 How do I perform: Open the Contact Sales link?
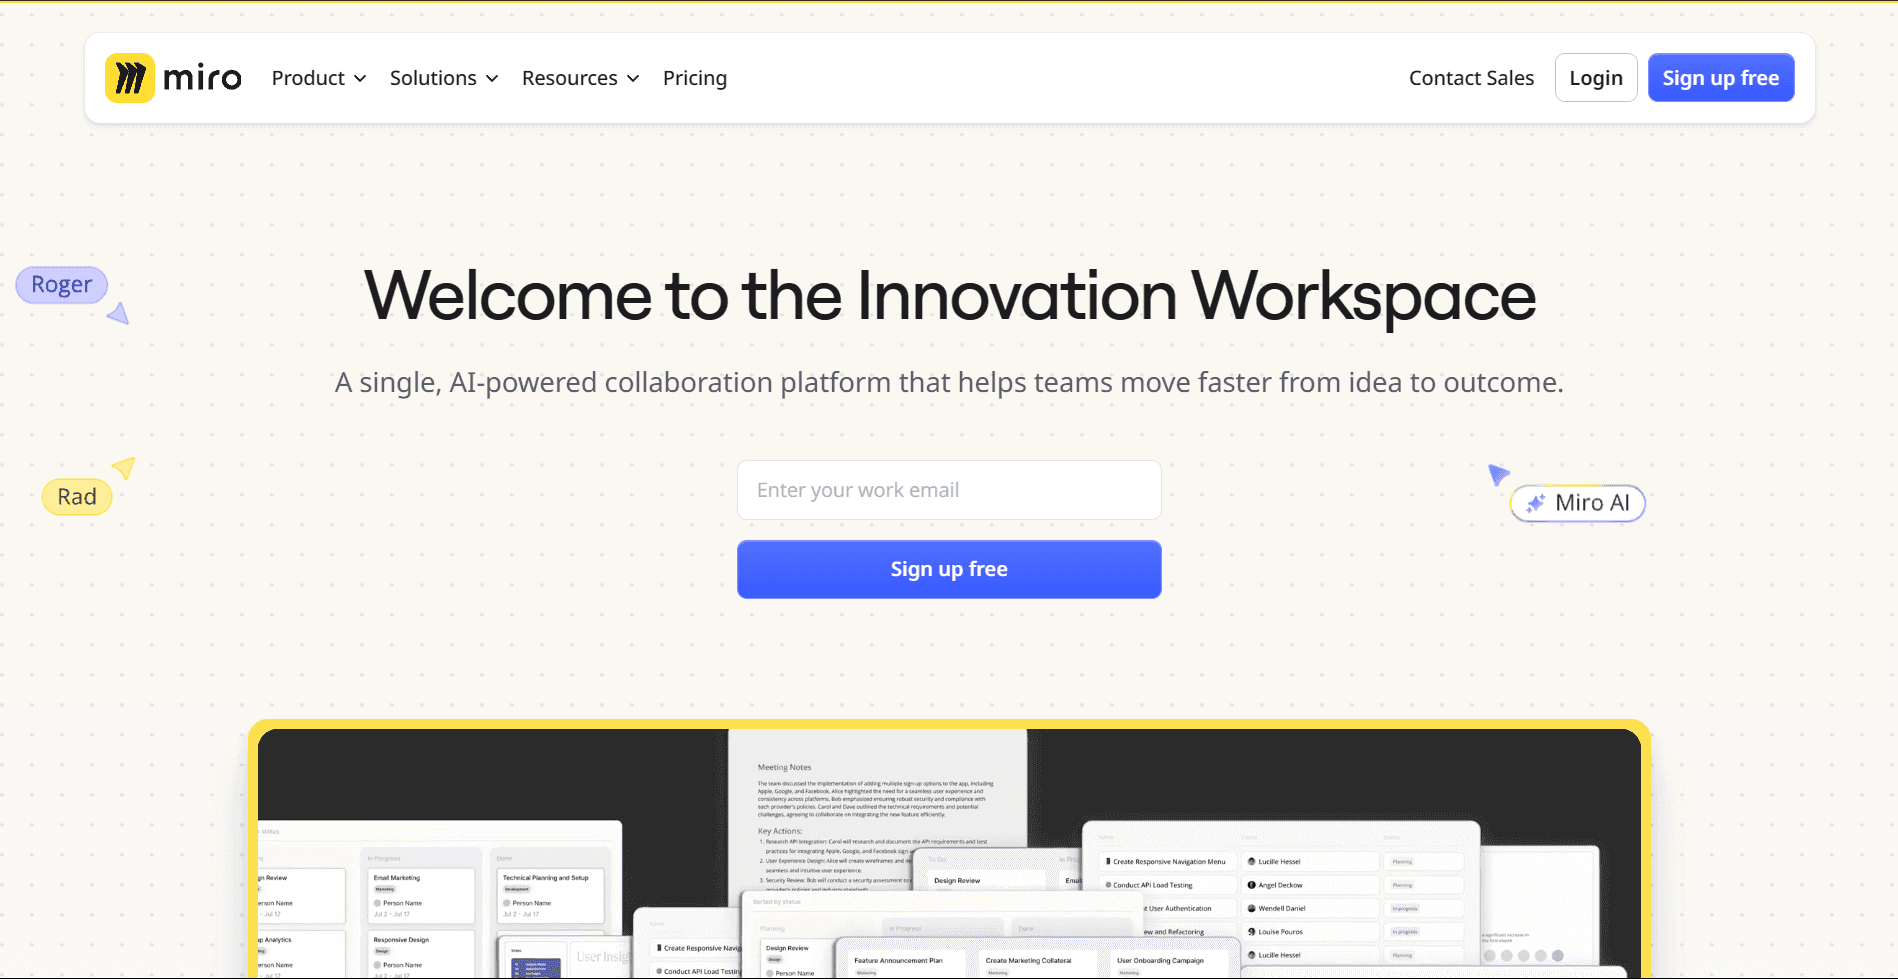point(1471,78)
